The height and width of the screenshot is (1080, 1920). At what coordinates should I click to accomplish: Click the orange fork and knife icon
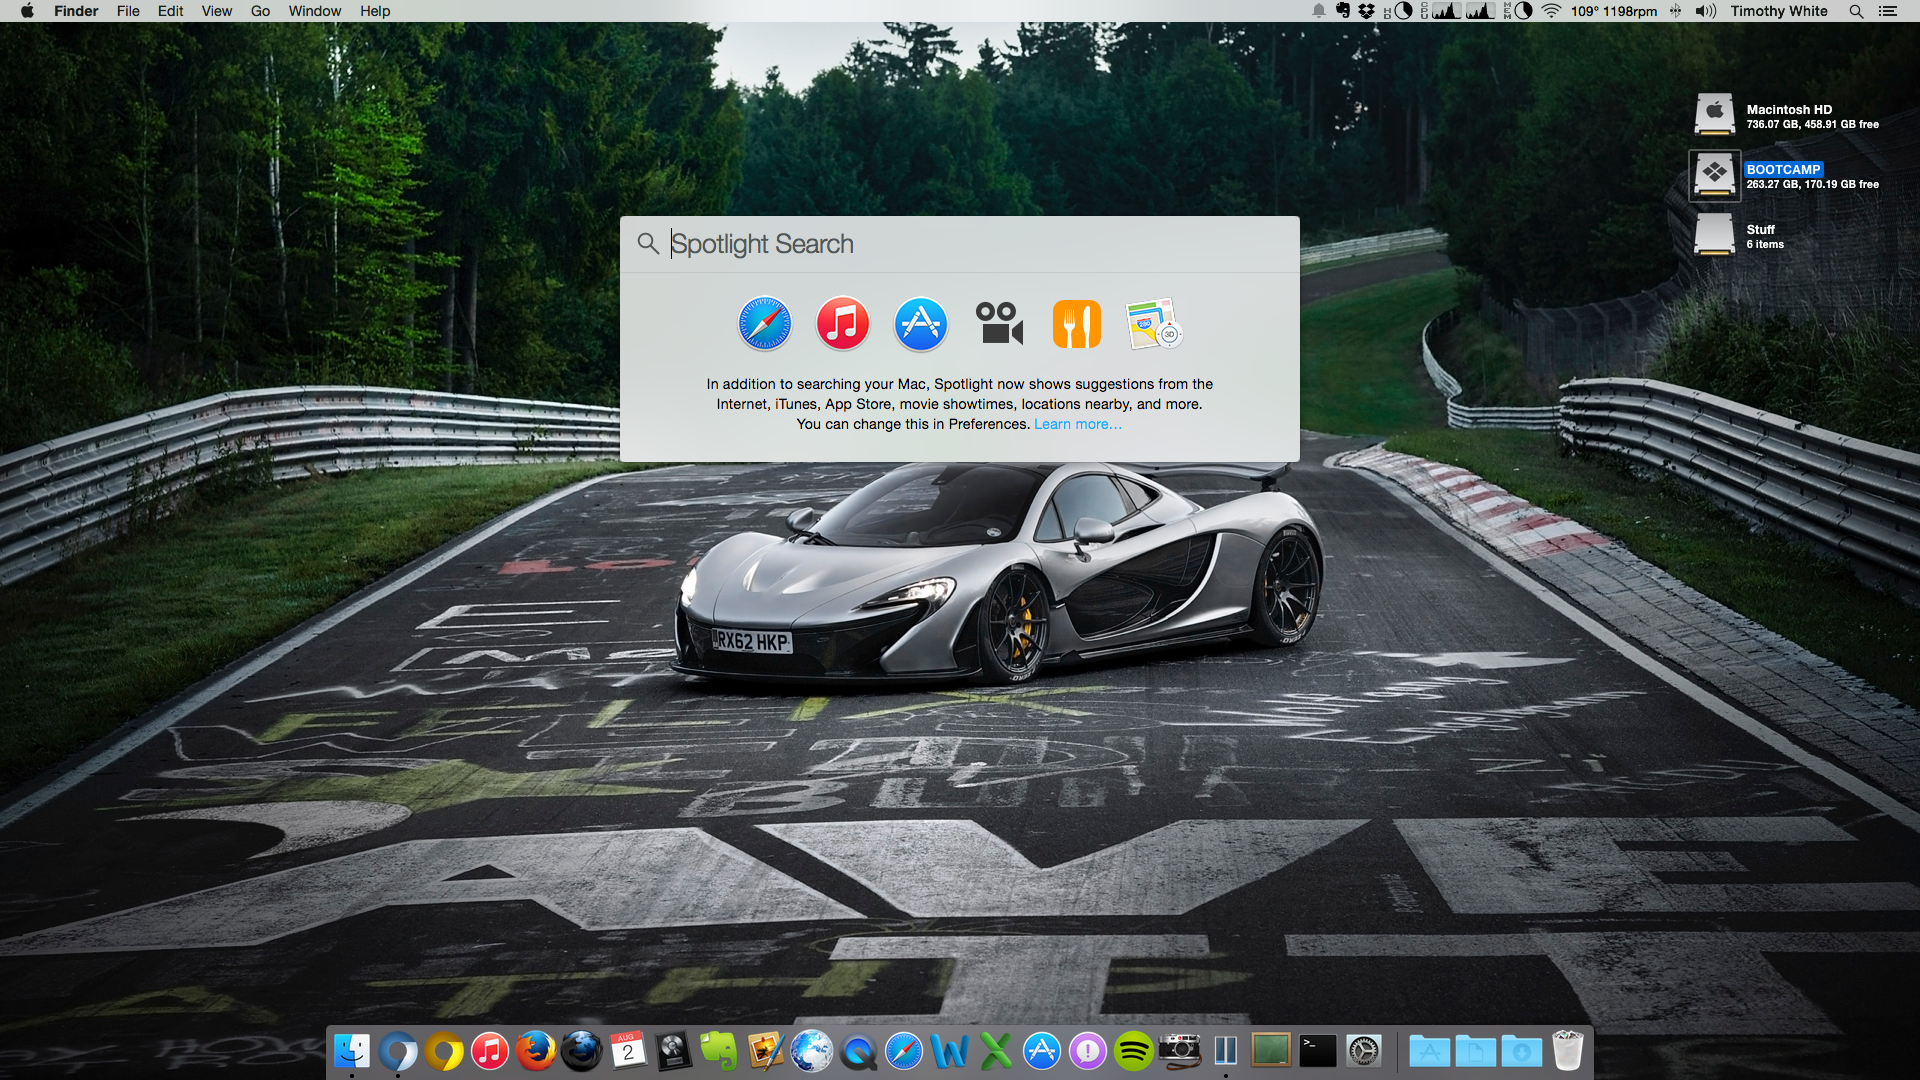click(1077, 324)
